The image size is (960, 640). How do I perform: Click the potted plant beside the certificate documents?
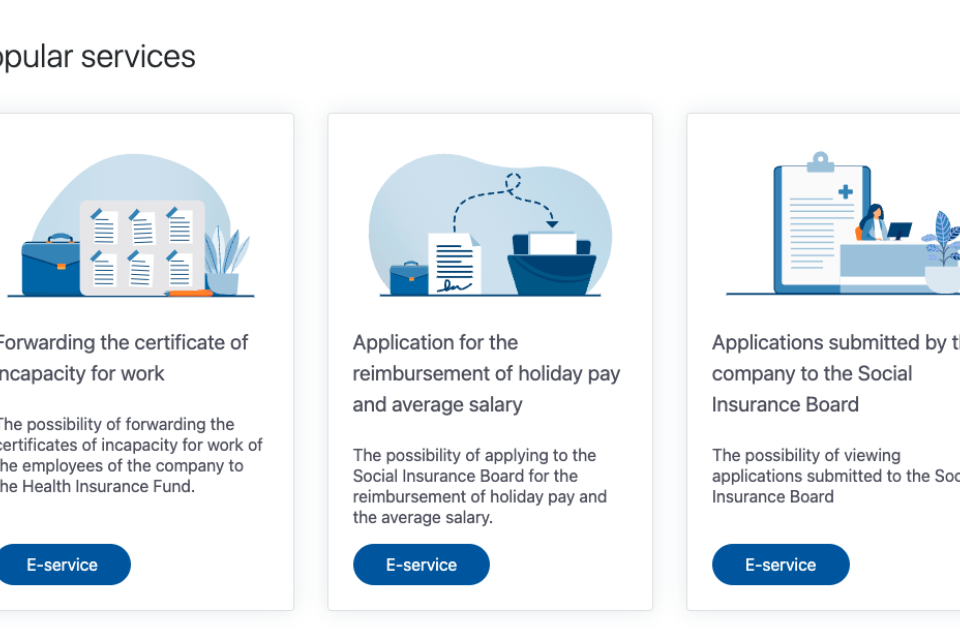point(226,262)
